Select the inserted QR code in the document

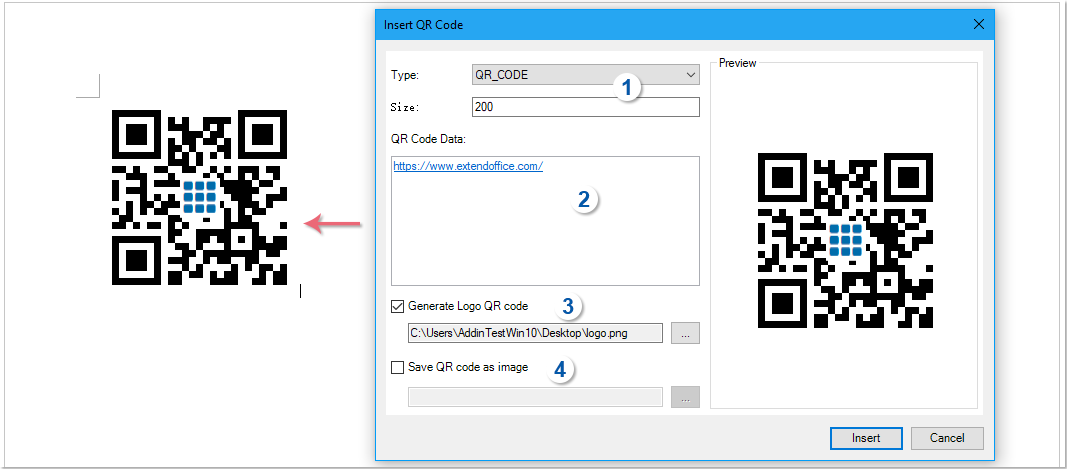pyautogui.click(x=199, y=197)
